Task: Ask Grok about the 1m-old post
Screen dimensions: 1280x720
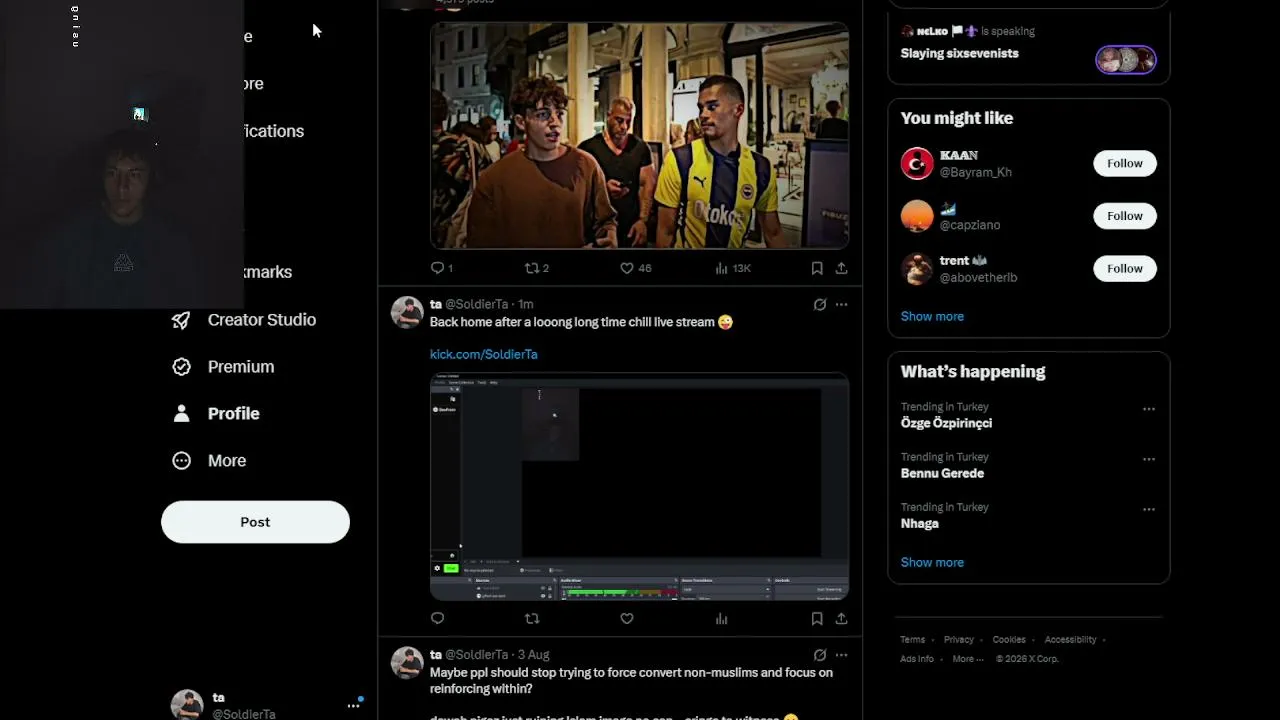Action: coord(820,305)
